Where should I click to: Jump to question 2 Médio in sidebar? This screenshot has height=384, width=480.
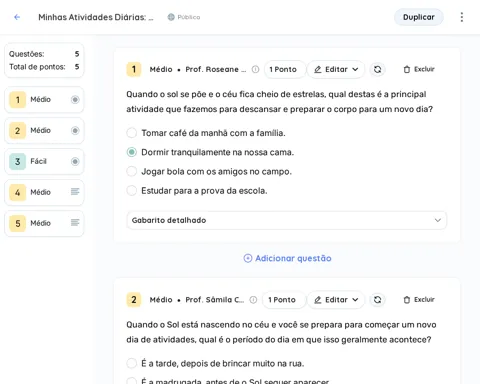(44, 130)
